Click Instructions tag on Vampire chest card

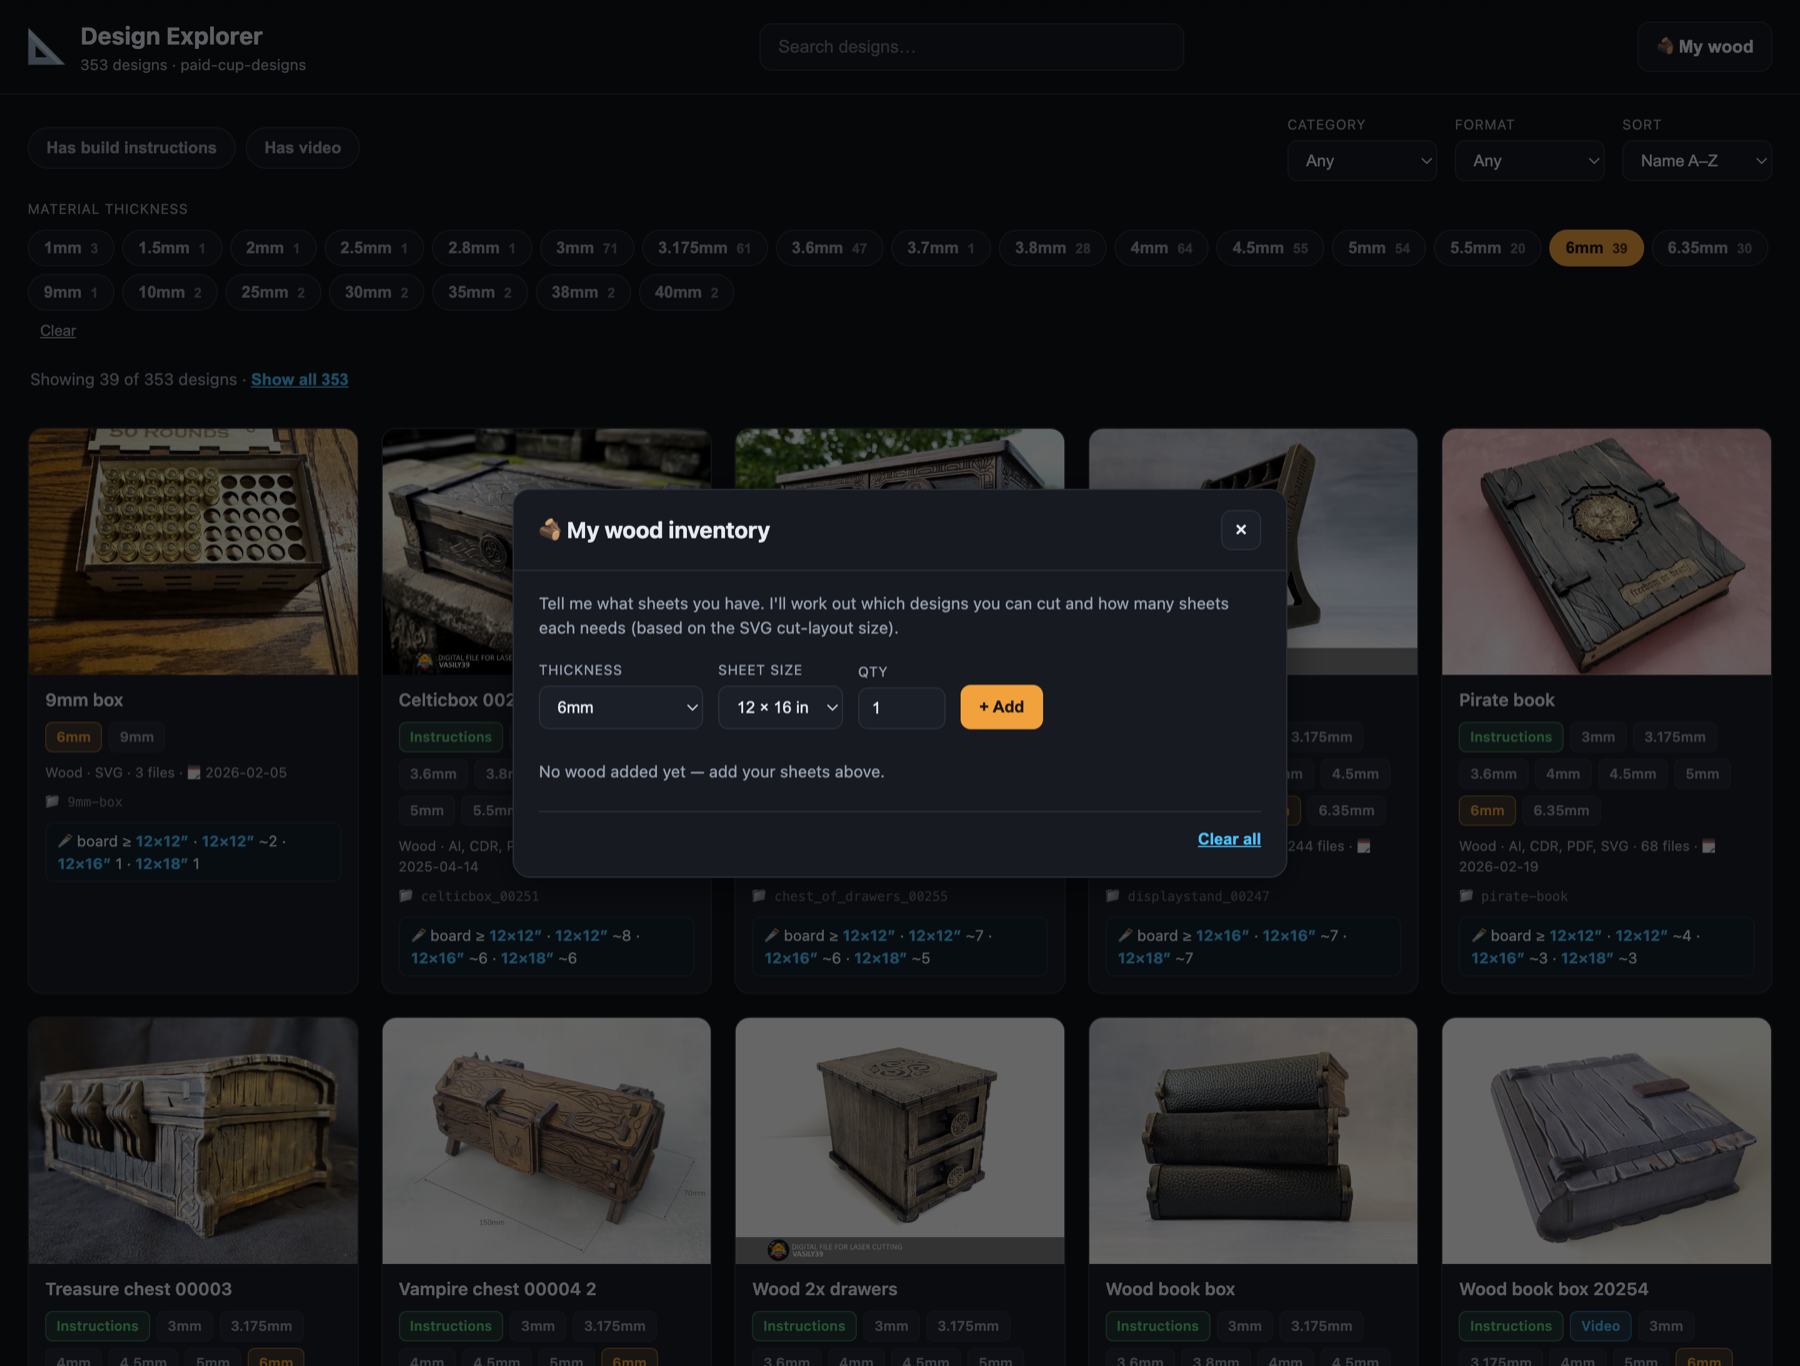450,1326
